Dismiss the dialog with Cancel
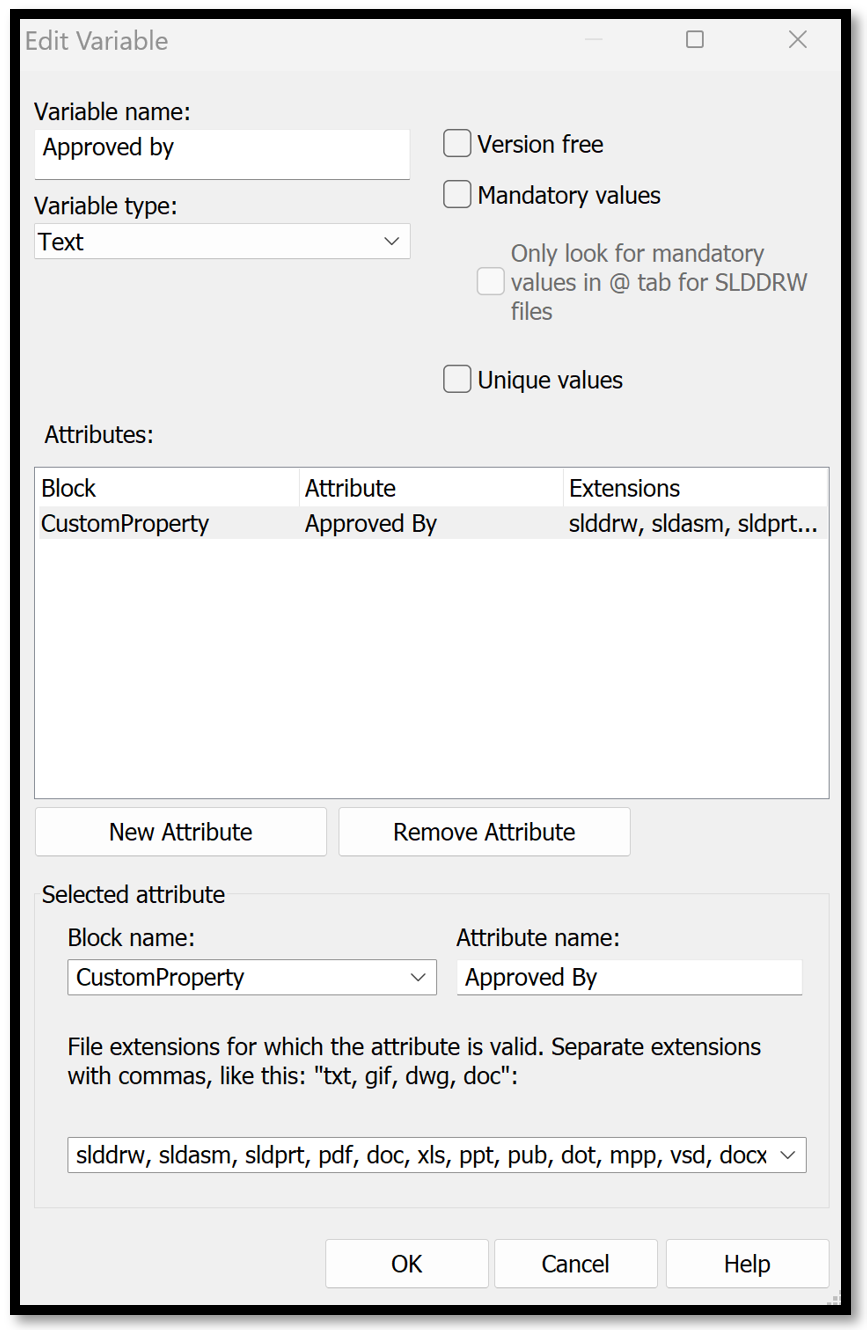The width and height of the screenshot is (867, 1330). [x=575, y=1263]
